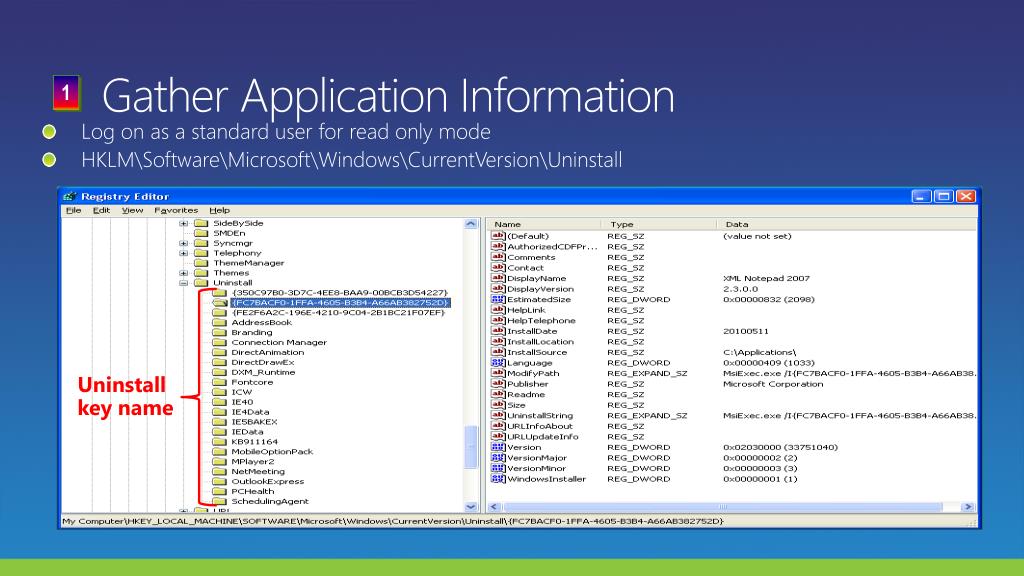1024x576 pixels.
Task: Click the Branding folder icon
Action: click(219, 332)
